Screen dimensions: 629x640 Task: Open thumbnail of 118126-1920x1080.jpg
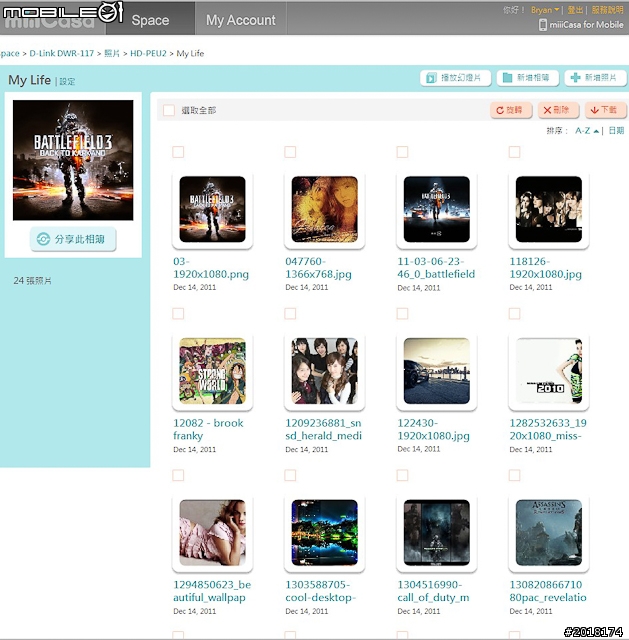click(549, 209)
